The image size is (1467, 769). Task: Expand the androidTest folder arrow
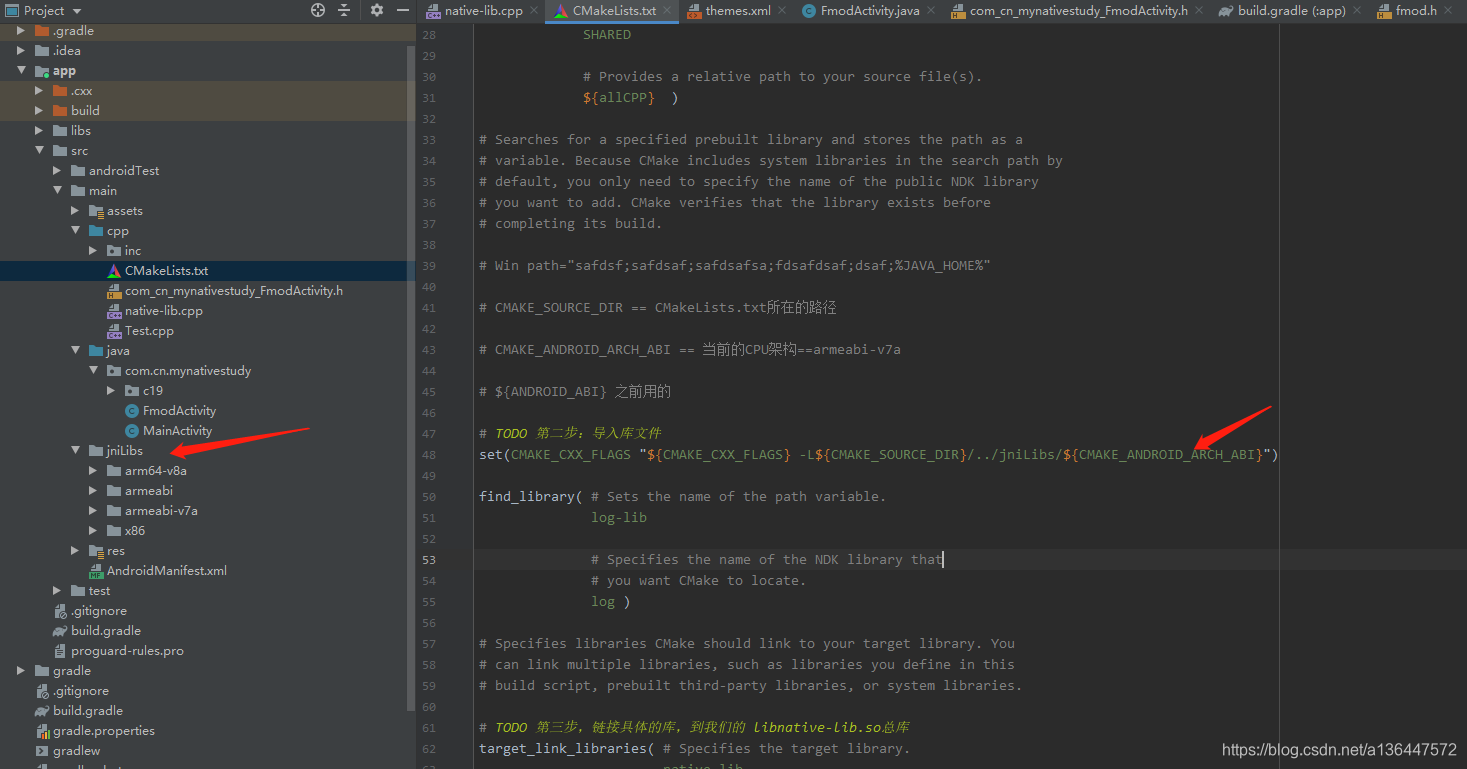click(57, 171)
